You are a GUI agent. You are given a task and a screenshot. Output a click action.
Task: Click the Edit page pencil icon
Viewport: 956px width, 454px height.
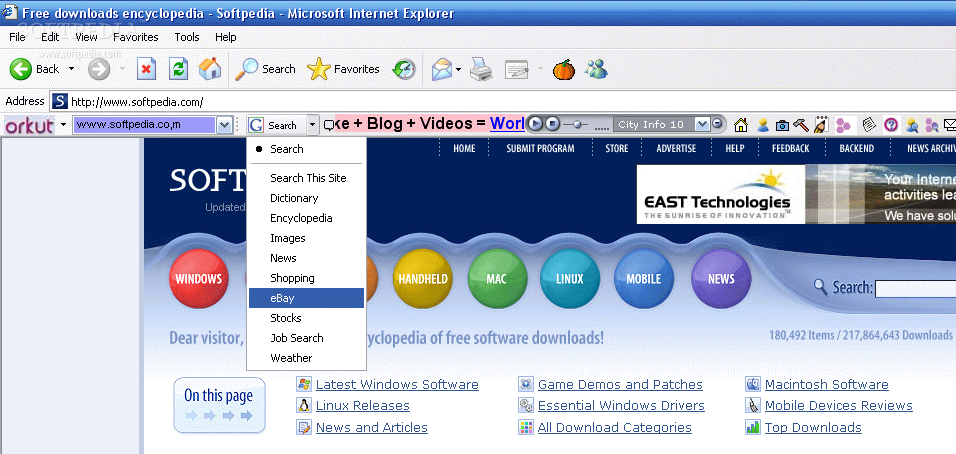pyautogui.click(x=516, y=69)
